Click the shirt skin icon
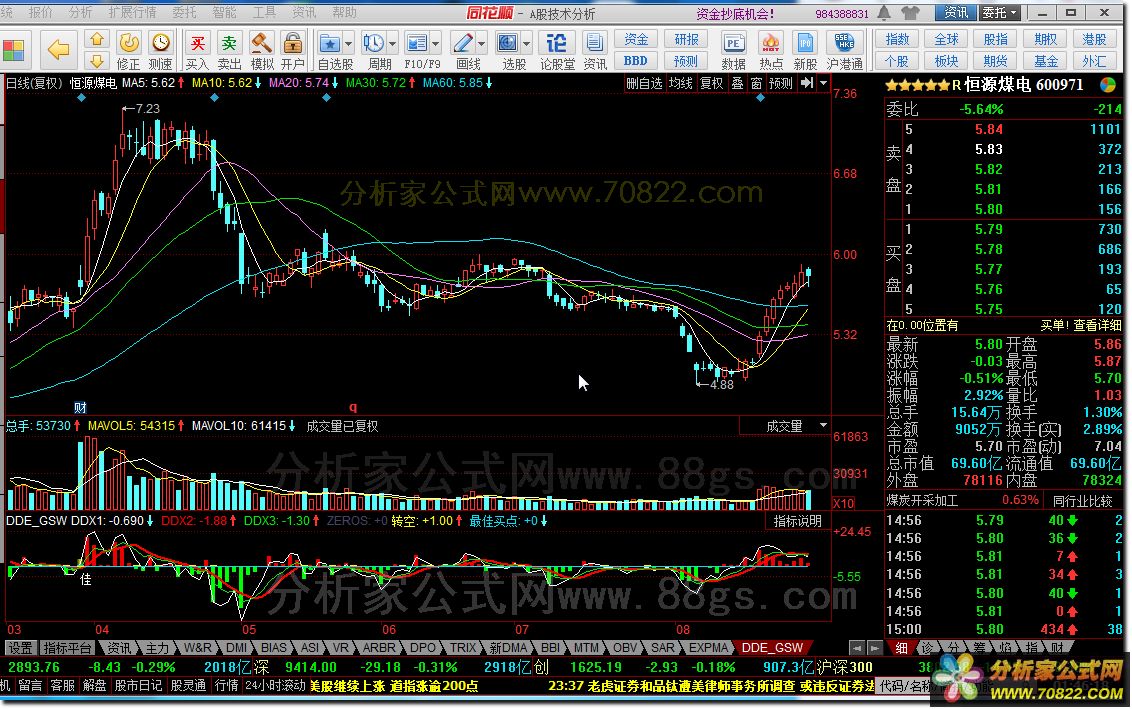Screen dimensions: 1132x709 [x=910, y=12]
